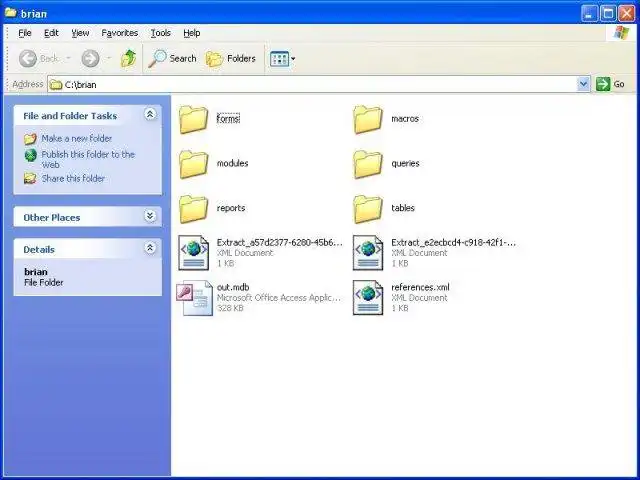
Task: Open Forward button history dropdown arrow
Action: pyautogui.click(x=109, y=59)
